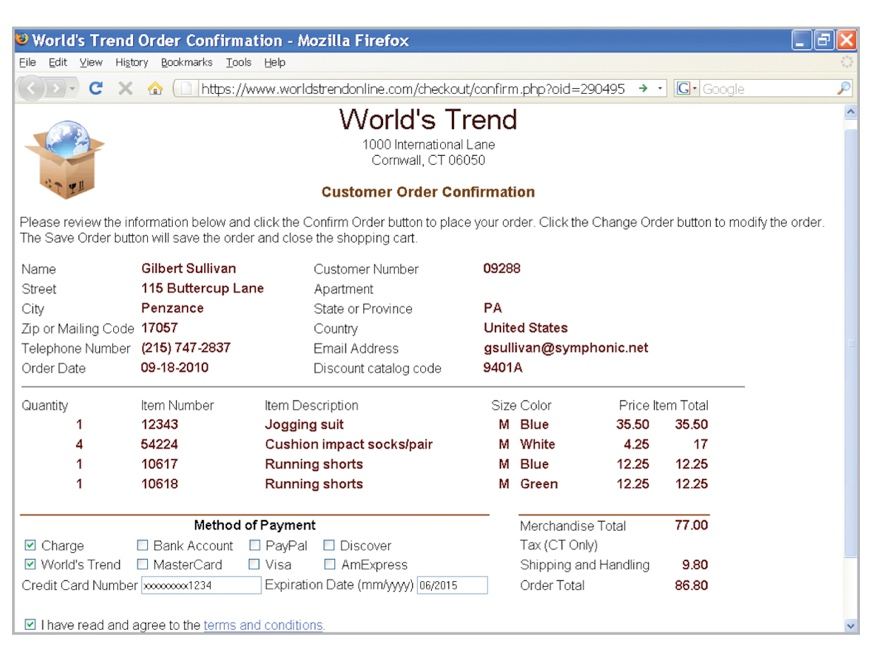Image resolution: width=884 pixels, height=654 pixels.
Task: Click the Credit Card Number field
Action: click(201, 586)
